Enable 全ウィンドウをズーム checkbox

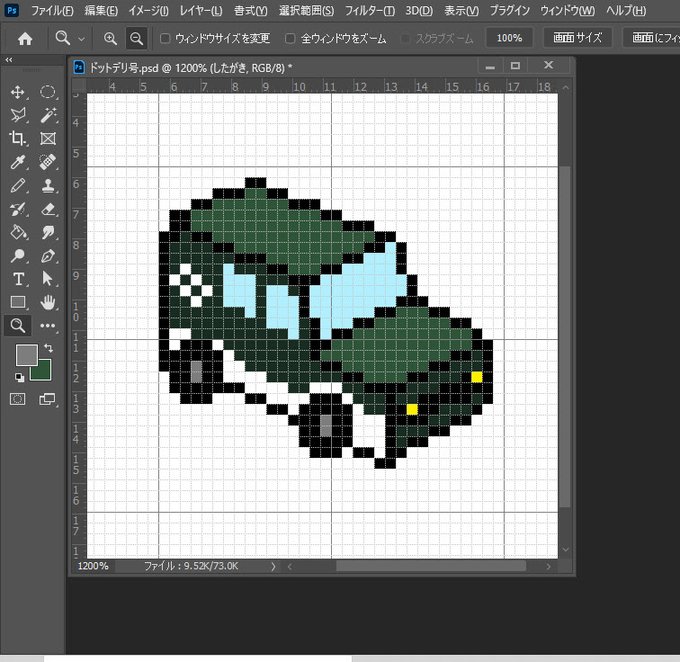[290, 39]
